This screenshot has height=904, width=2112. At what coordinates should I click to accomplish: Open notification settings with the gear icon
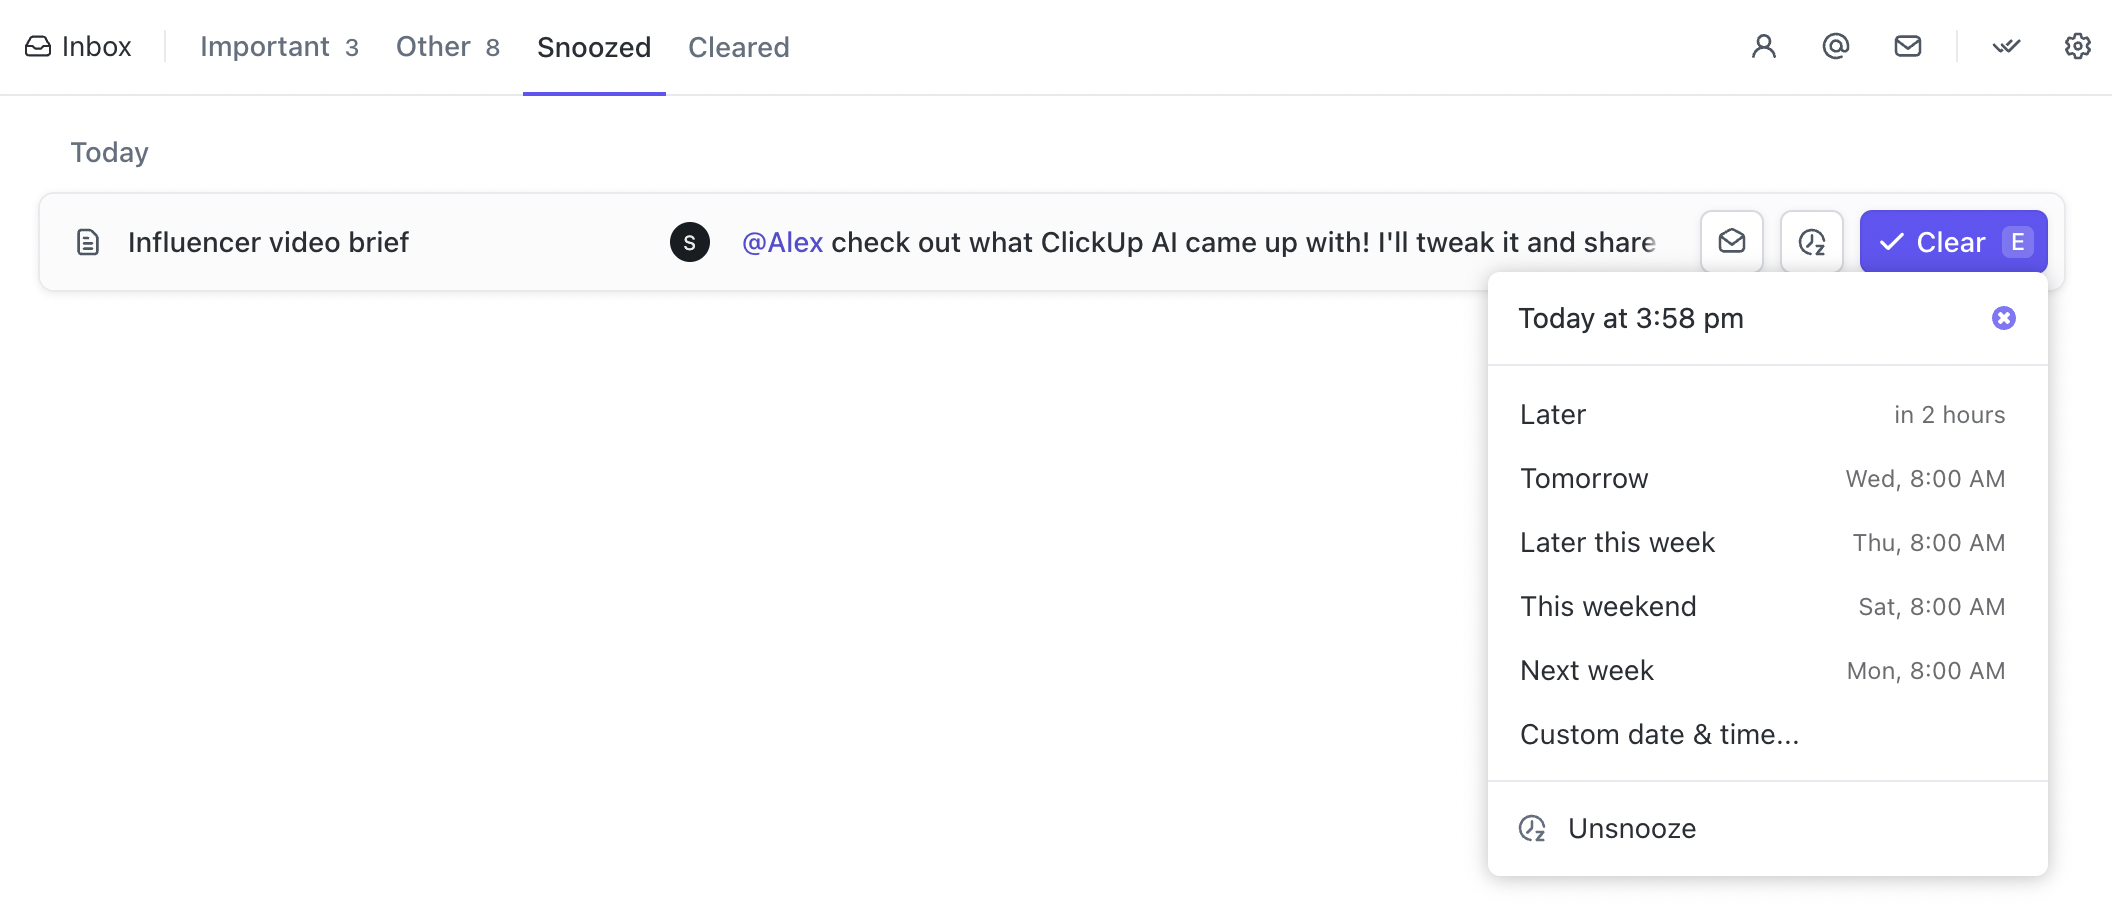(2077, 46)
